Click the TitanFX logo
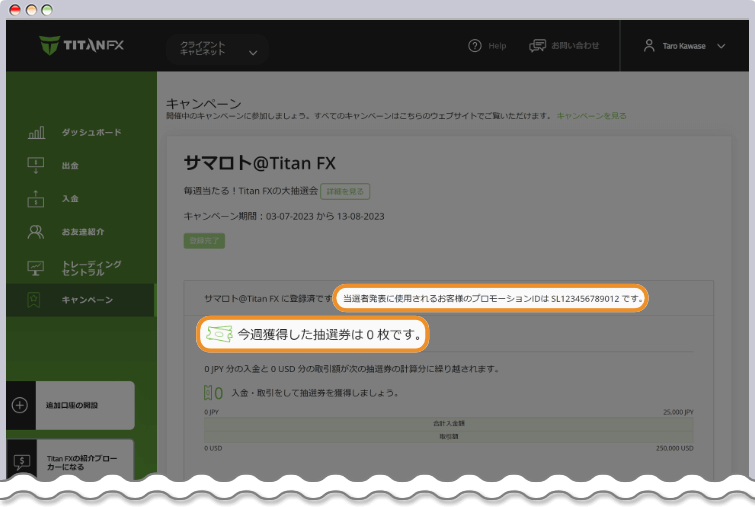The height and width of the screenshot is (507, 755). [x=81, y=45]
